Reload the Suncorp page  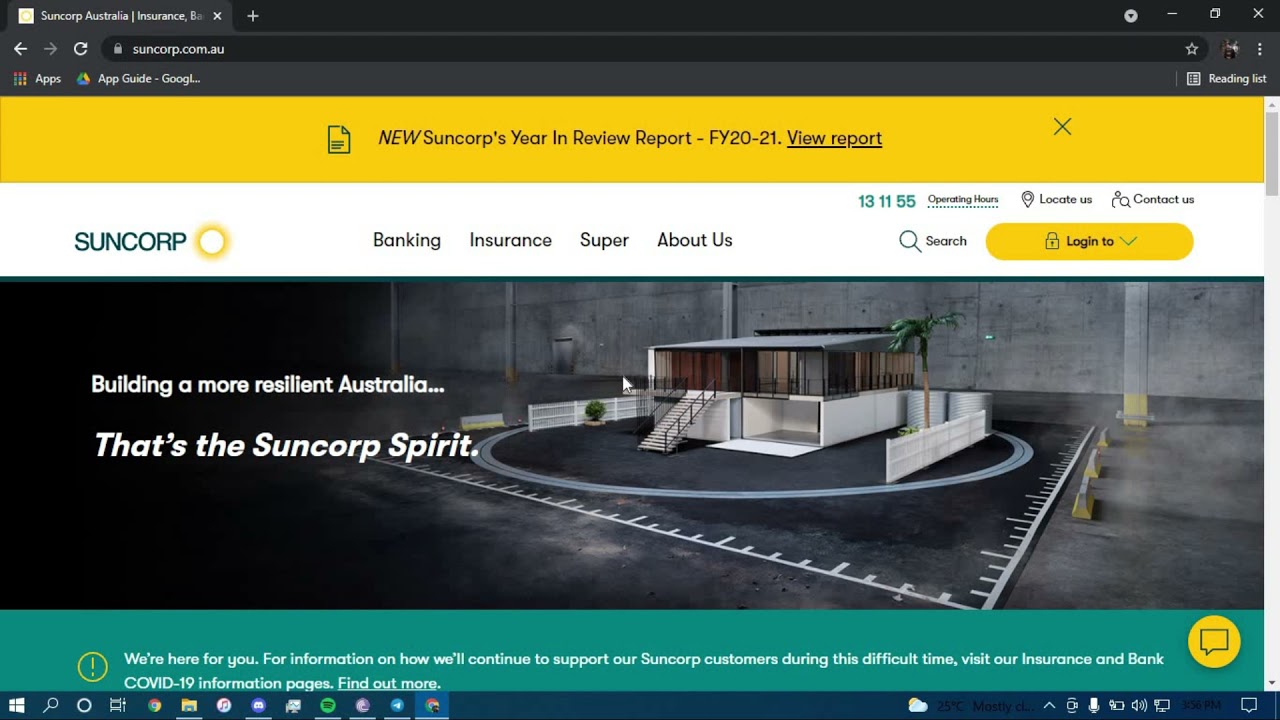(81, 48)
